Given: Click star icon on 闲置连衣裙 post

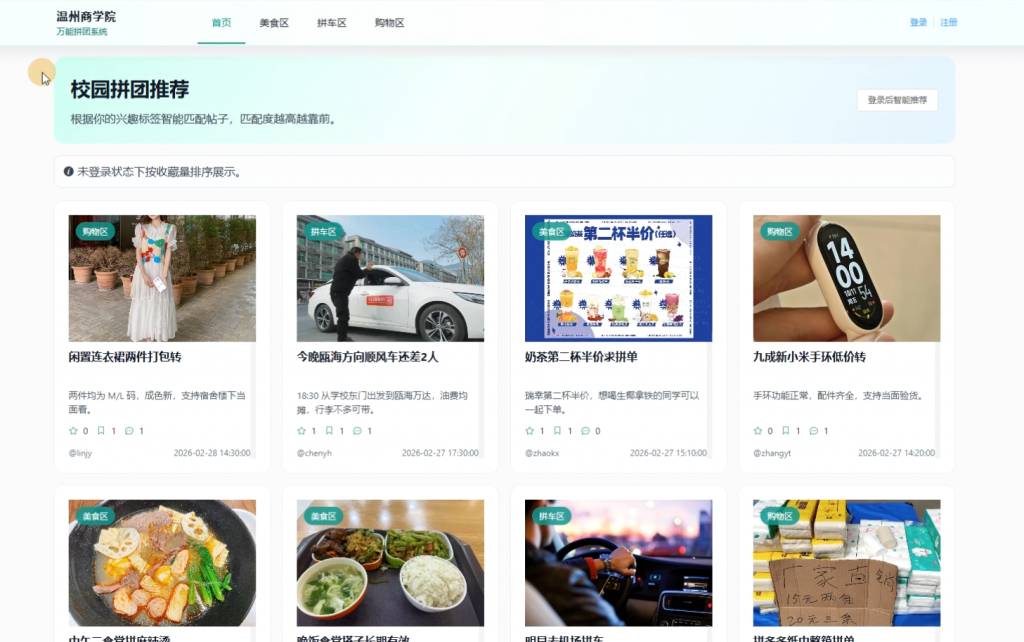Looking at the screenshot, I should click(73, 431).
